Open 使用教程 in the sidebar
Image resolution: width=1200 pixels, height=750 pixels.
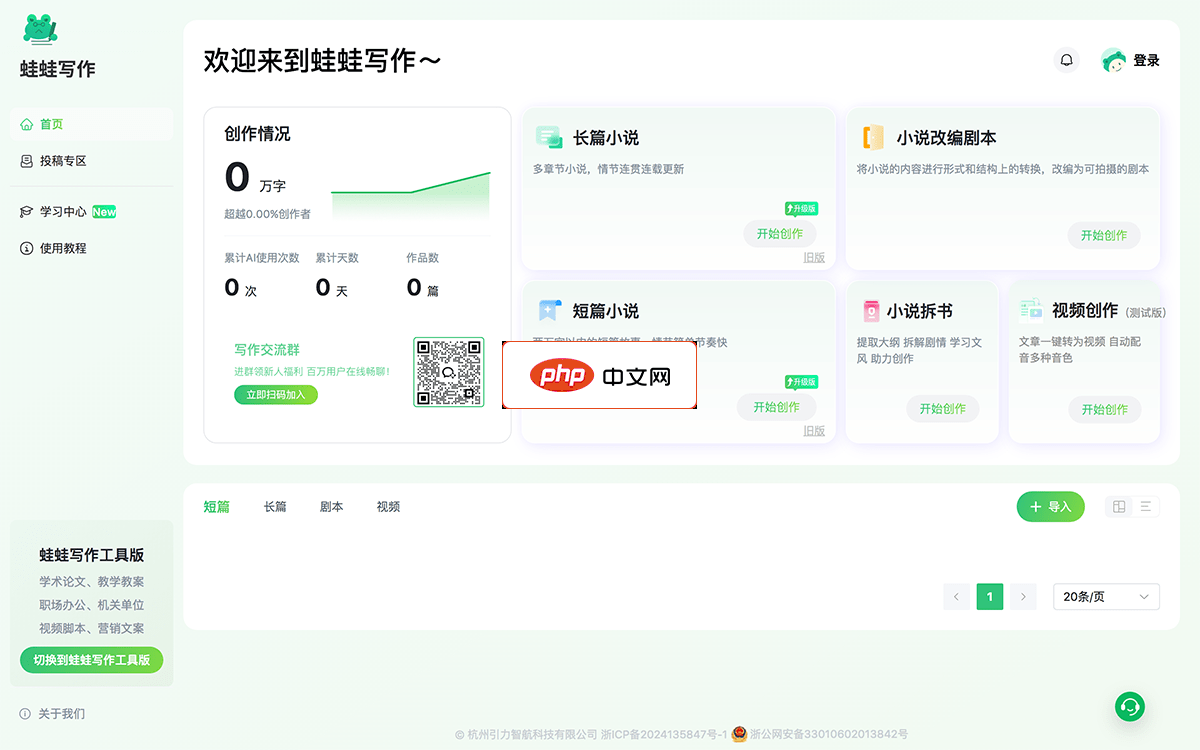(x=91, y=248)
